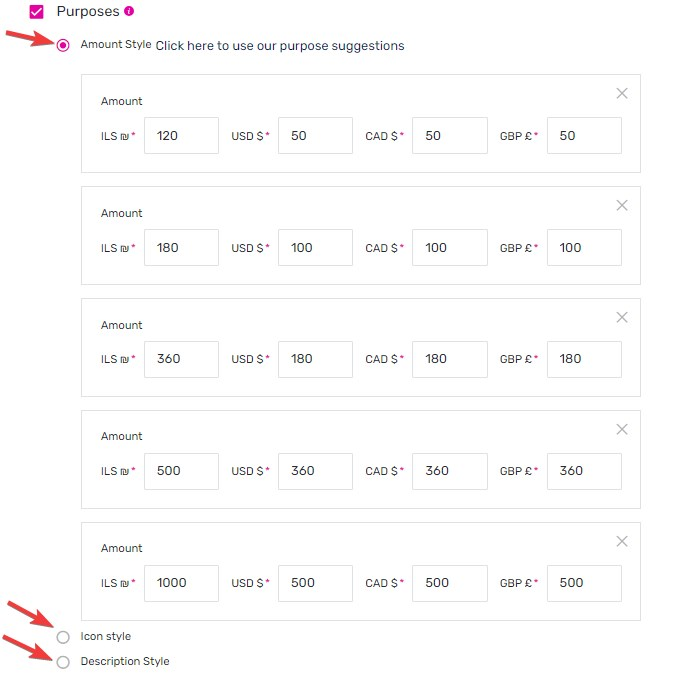Remove the 180 ILS amount row
The width and height of the screenshot is (677, 687).
(x=621, y=205)
